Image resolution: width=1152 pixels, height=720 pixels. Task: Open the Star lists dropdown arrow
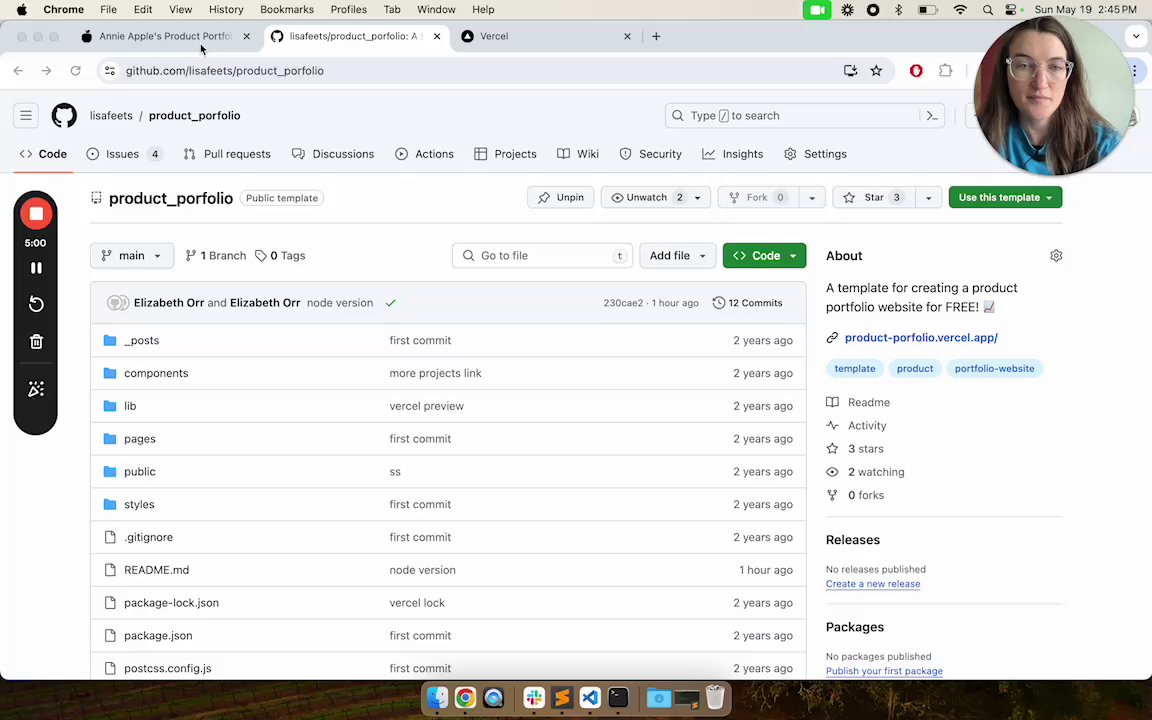tap(929, 197)
